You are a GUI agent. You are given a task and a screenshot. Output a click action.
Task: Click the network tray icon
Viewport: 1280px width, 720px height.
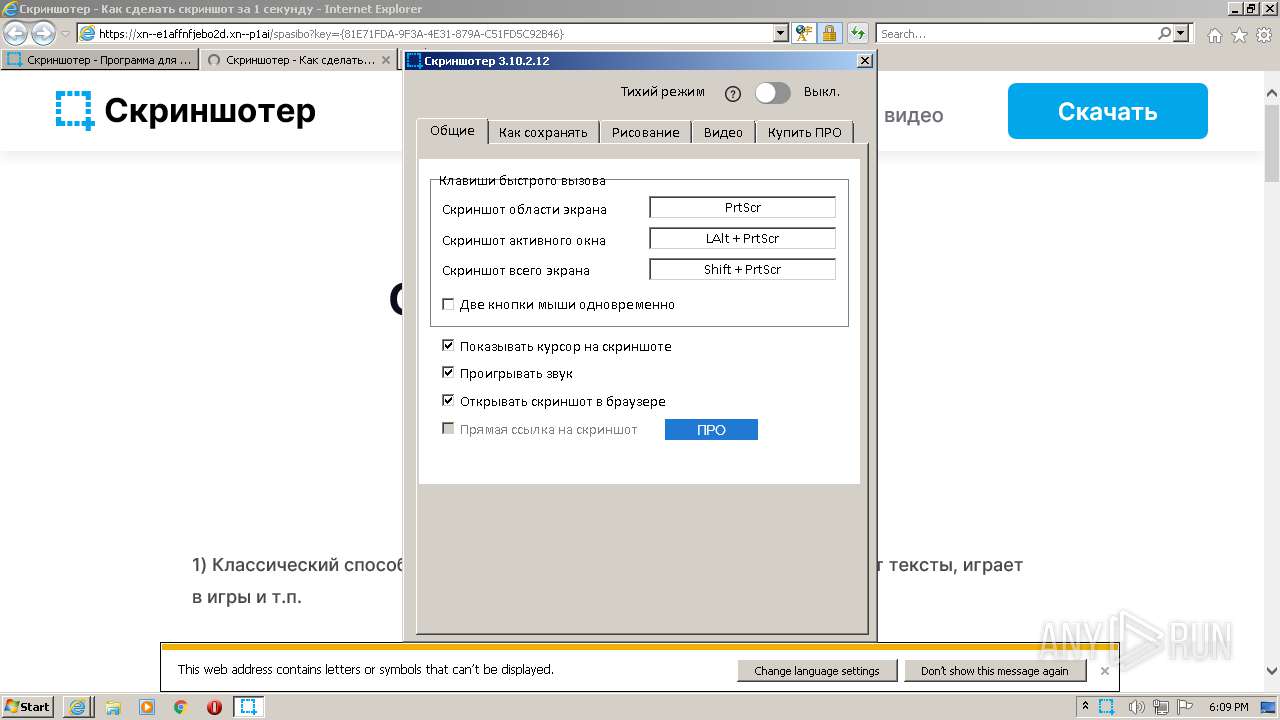tap(1161, 707)
